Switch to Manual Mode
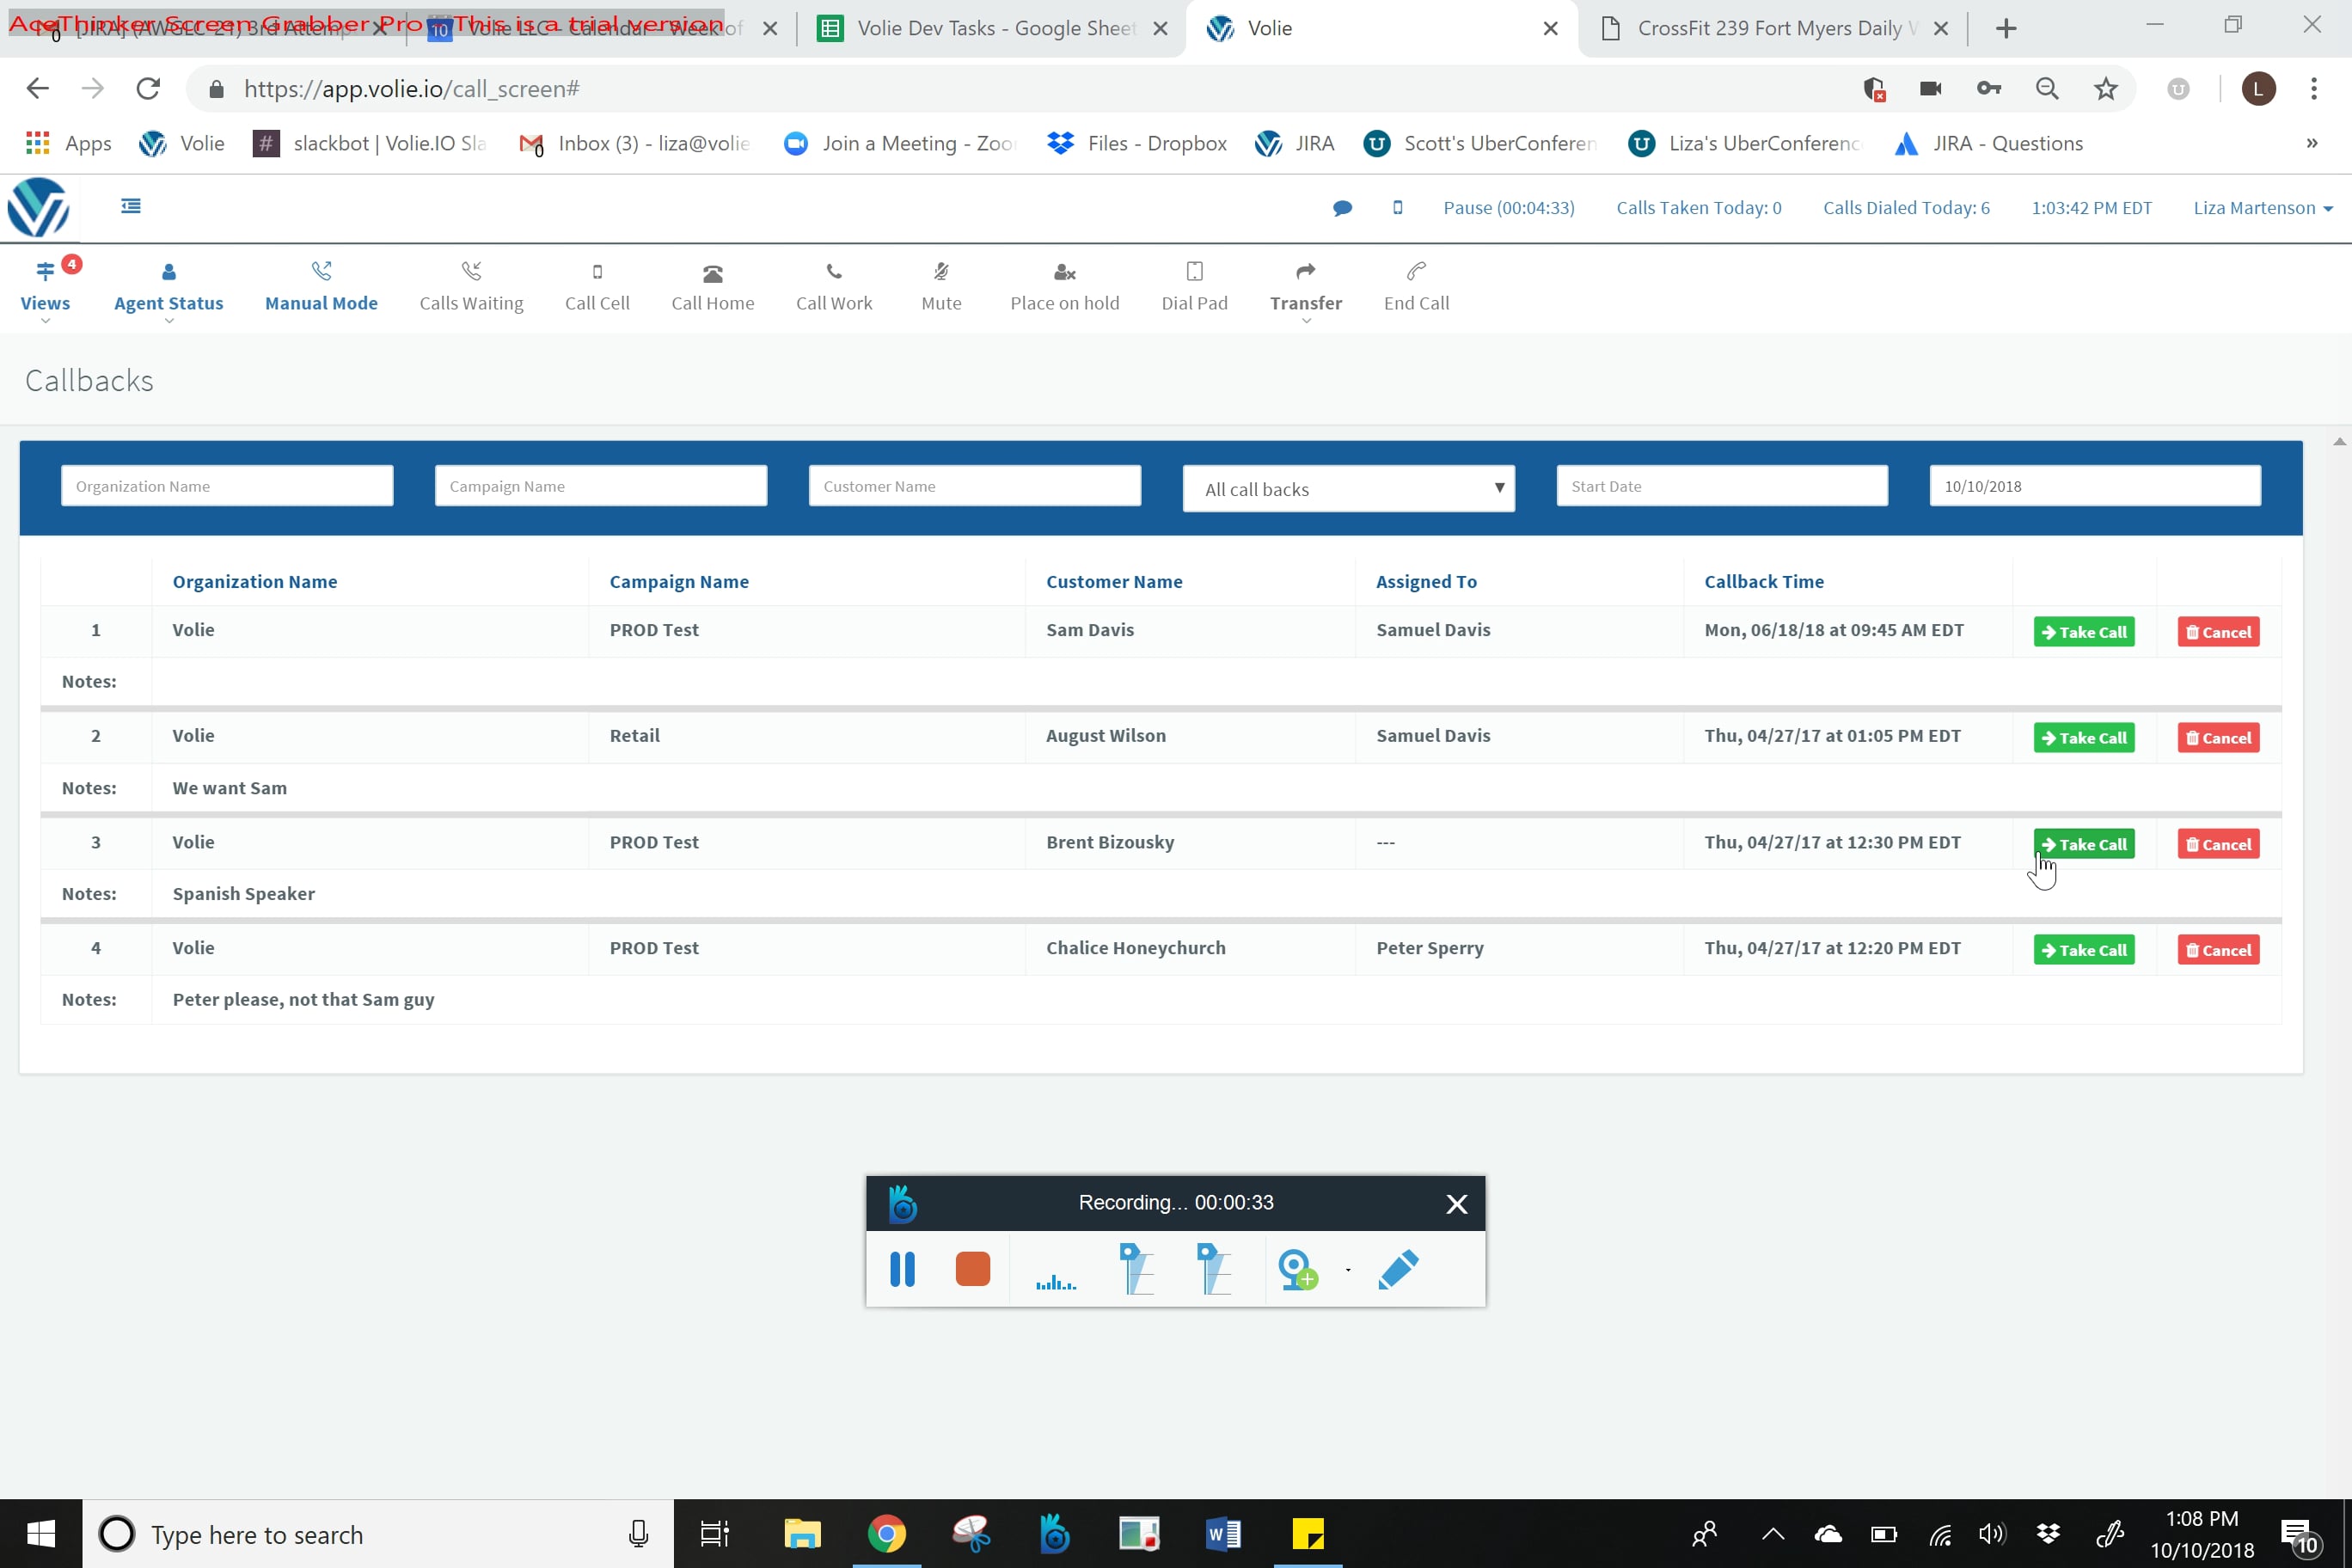The height and width of the screenshot is (1568, 2352). 321,288
